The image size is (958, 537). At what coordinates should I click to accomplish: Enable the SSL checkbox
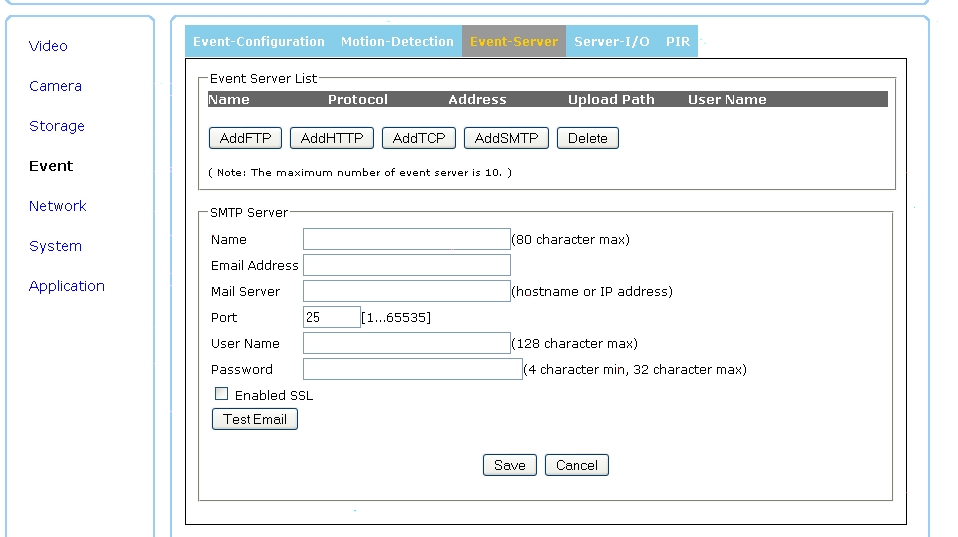click(x=221, y=394)
